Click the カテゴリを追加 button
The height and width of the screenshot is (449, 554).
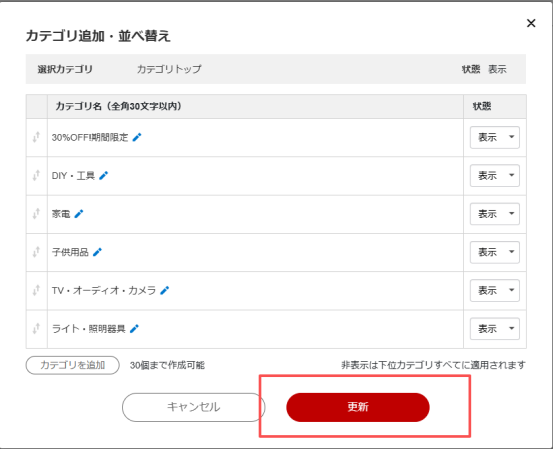72,365
